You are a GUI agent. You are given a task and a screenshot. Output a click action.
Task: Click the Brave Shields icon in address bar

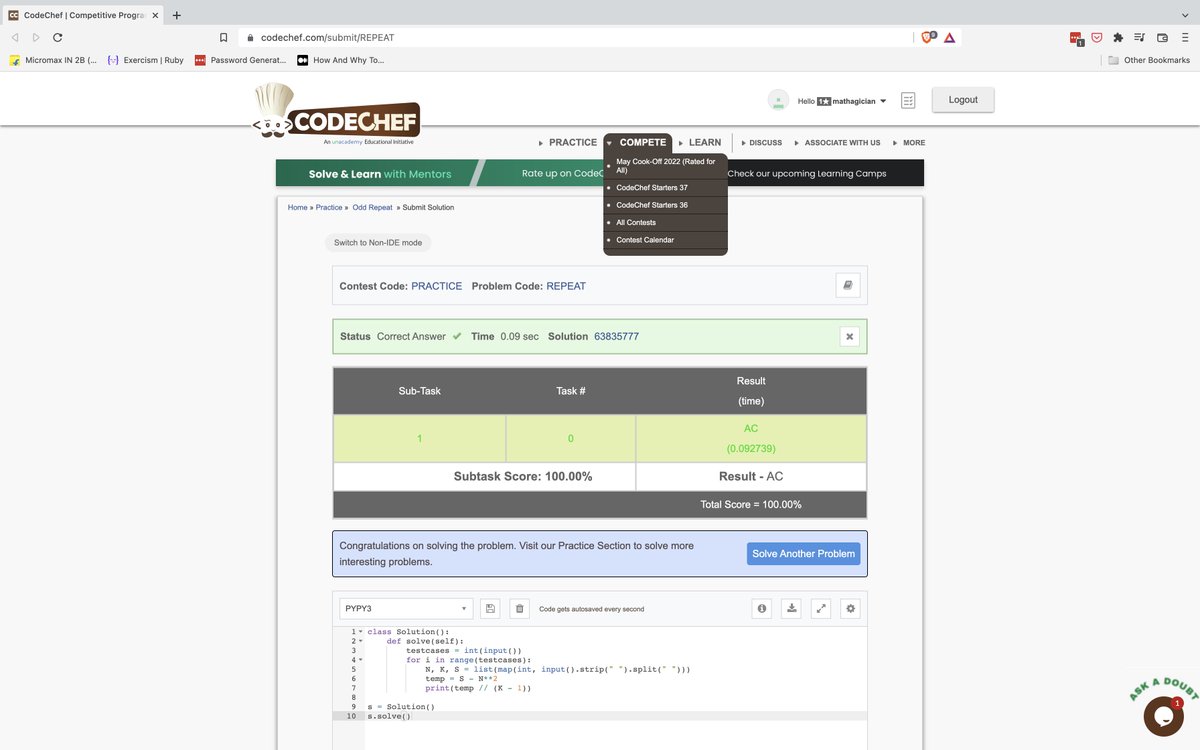click(x=928, y=37)
